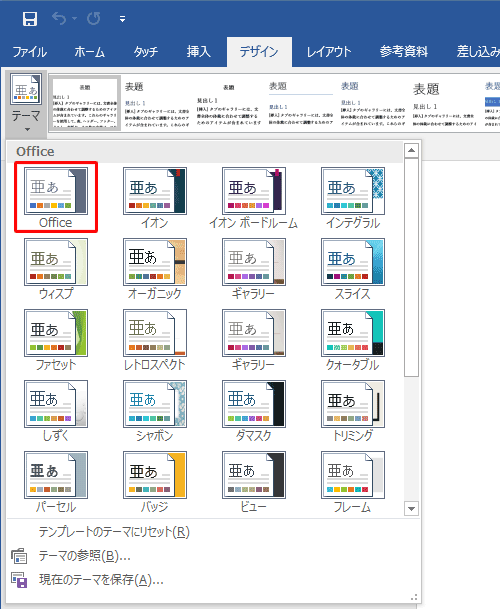500x609 pixels.
Task: Apply the しずく theme
Action: point(56,411)
